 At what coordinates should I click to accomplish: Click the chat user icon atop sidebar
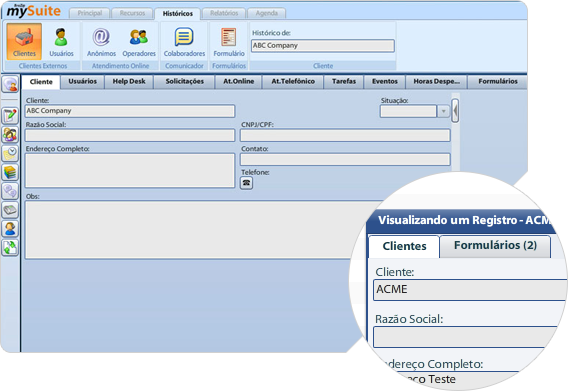tap(10, 85)
